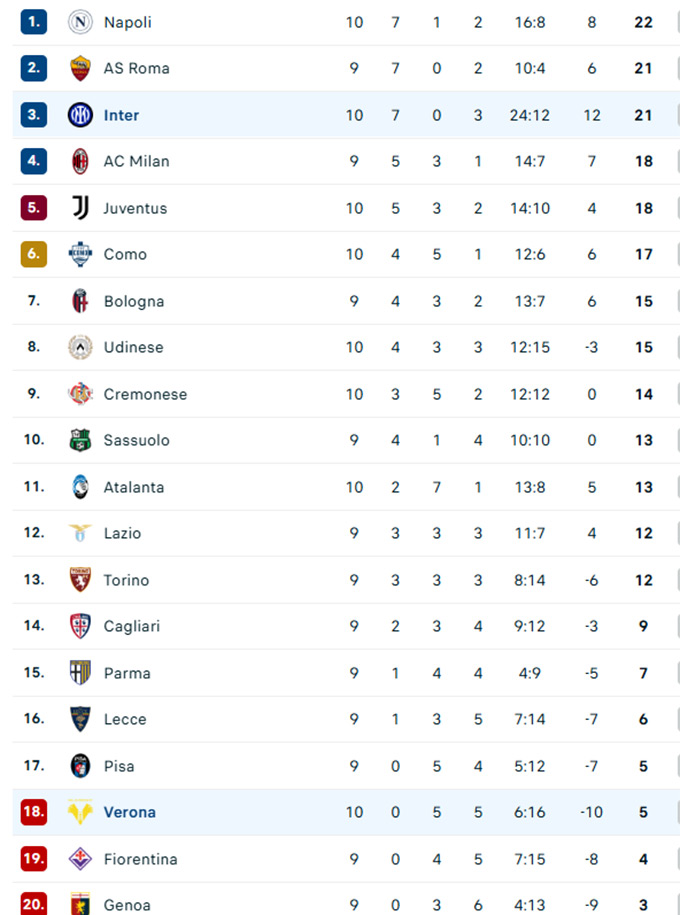Open the Torino team link
The height and width of the screenshot is (915, 680).
126,580
